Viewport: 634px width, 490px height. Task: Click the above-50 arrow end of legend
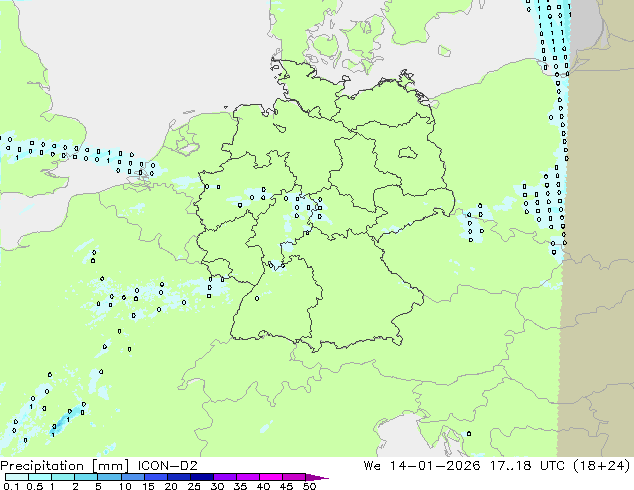tap(317, 477)
